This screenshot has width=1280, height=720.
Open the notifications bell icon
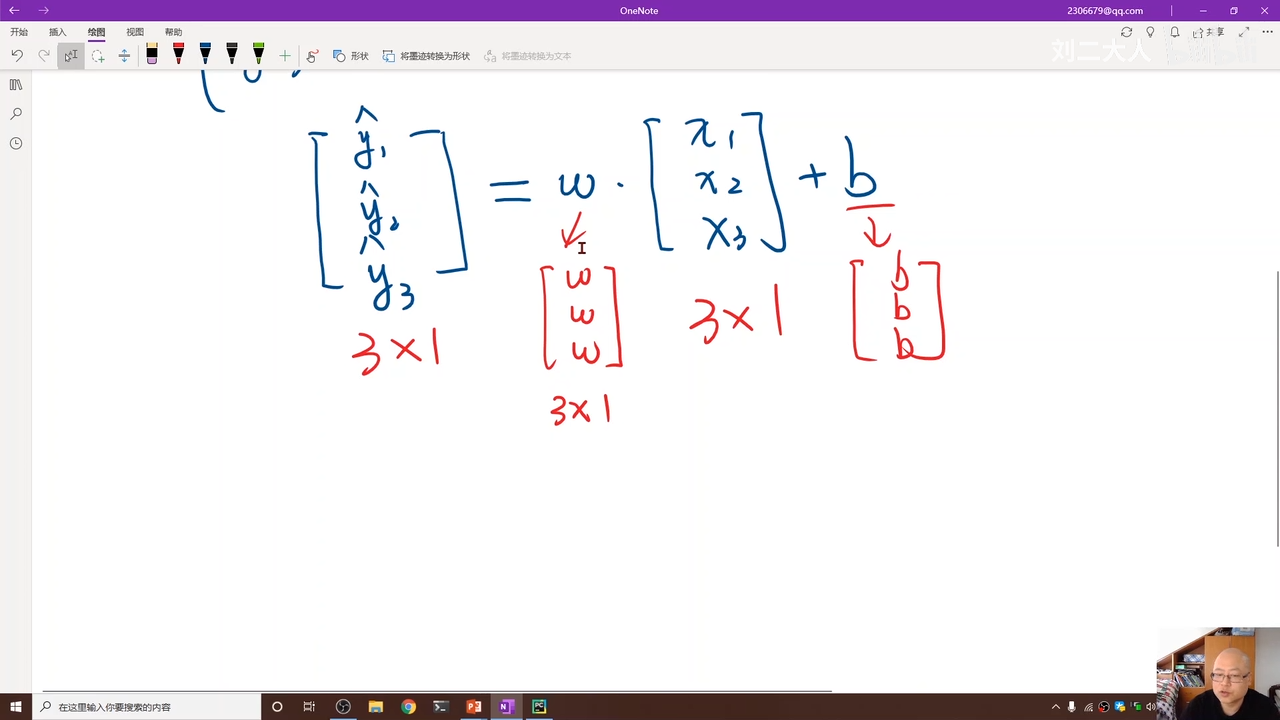click(1175, 32)
